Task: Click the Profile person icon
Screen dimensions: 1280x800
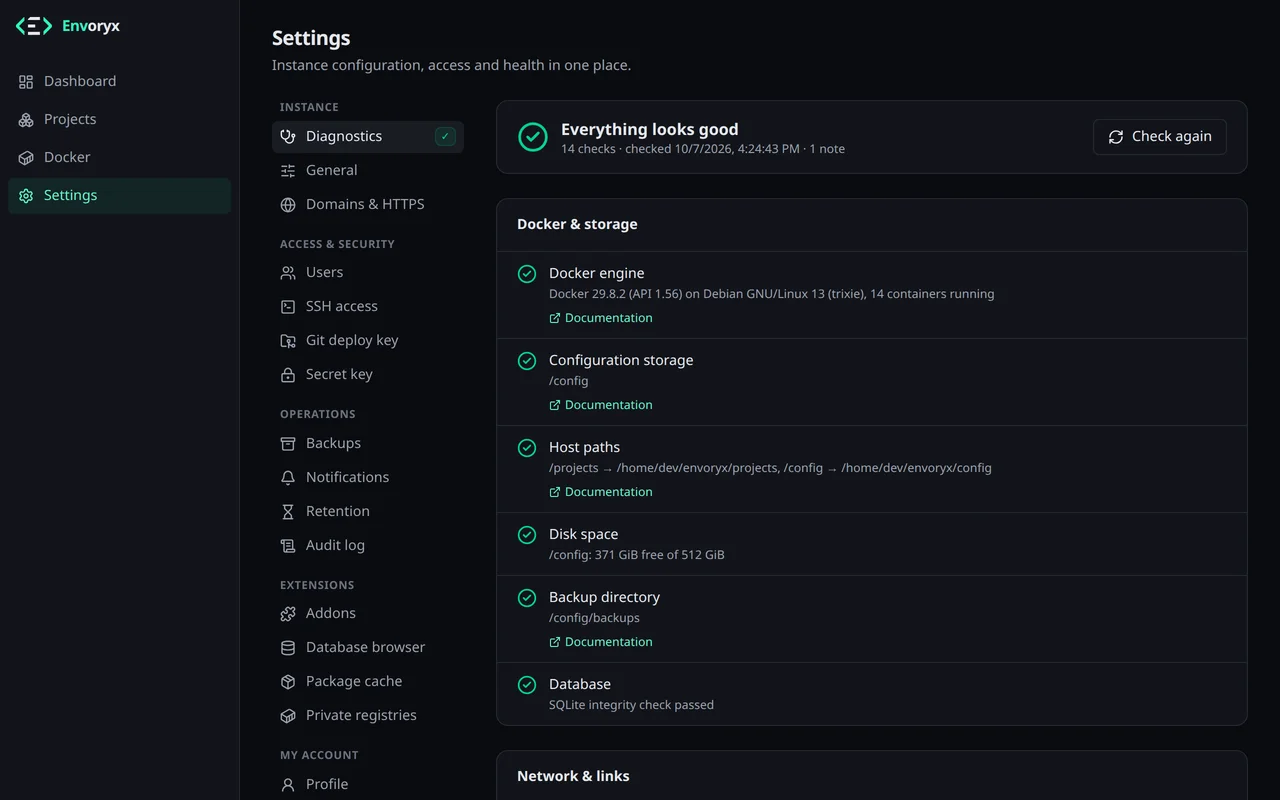Action: click(288, 785)
